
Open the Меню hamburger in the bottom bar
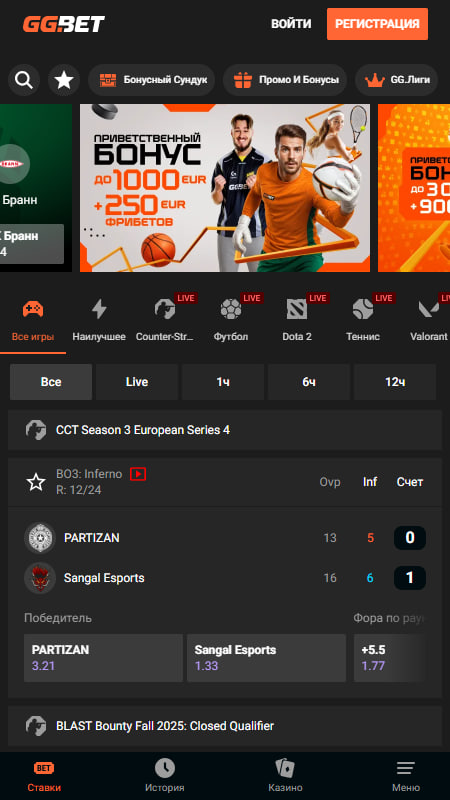click(406, 775)
